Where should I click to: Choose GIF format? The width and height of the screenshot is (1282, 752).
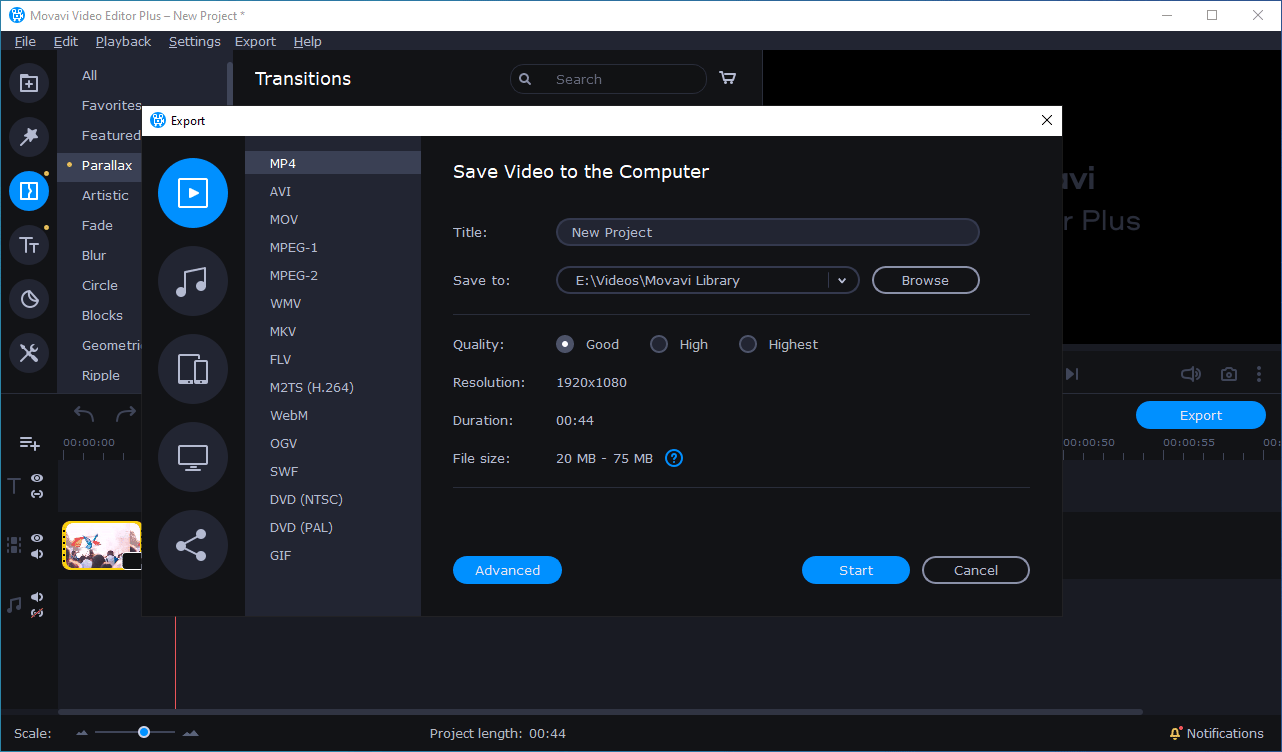click(x=333, y=555)
